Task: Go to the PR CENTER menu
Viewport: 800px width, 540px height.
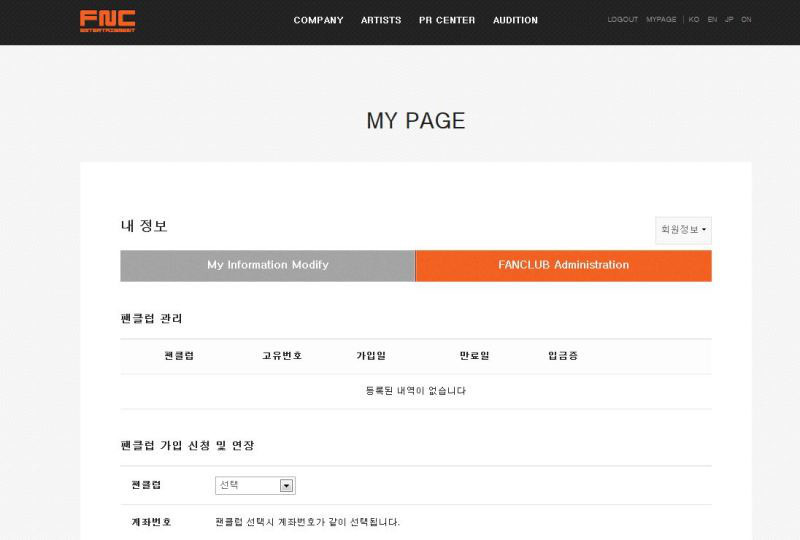Action: click(447, 20)
